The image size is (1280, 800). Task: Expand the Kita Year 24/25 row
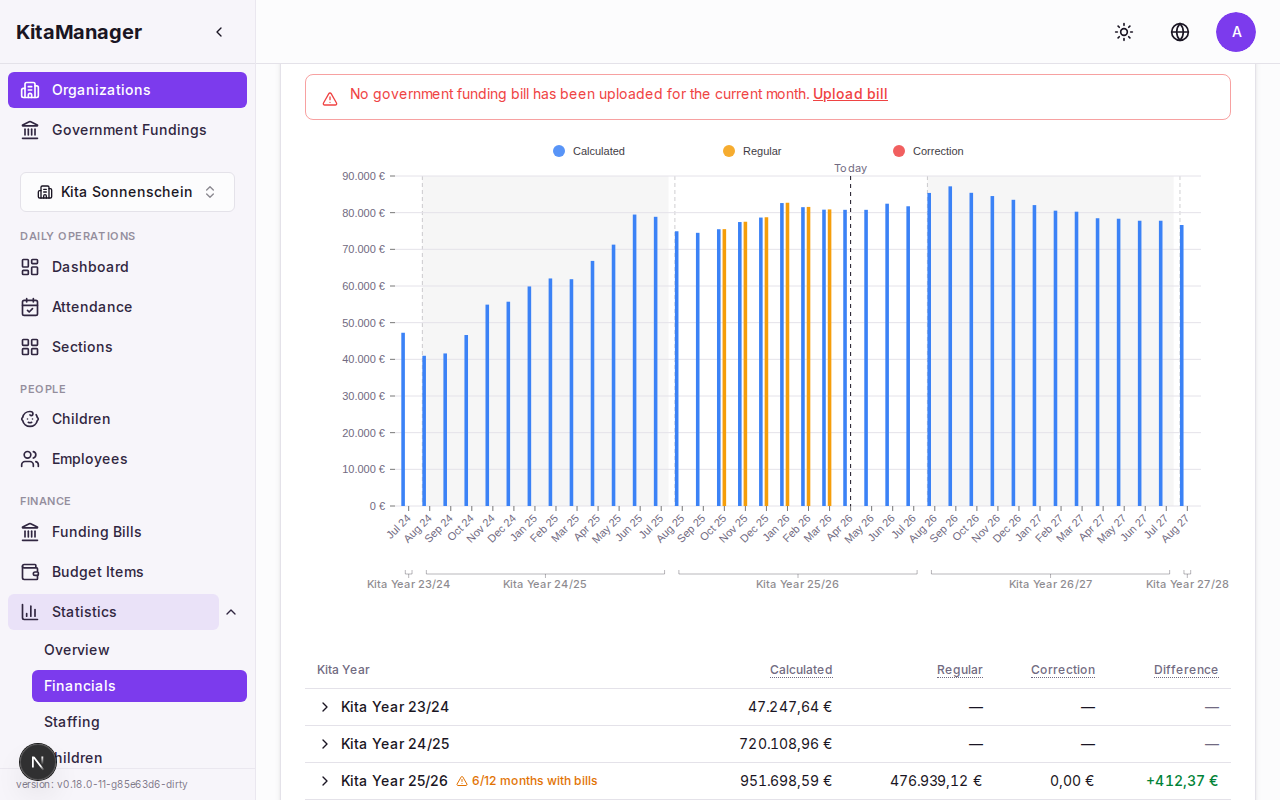(324, 744)
